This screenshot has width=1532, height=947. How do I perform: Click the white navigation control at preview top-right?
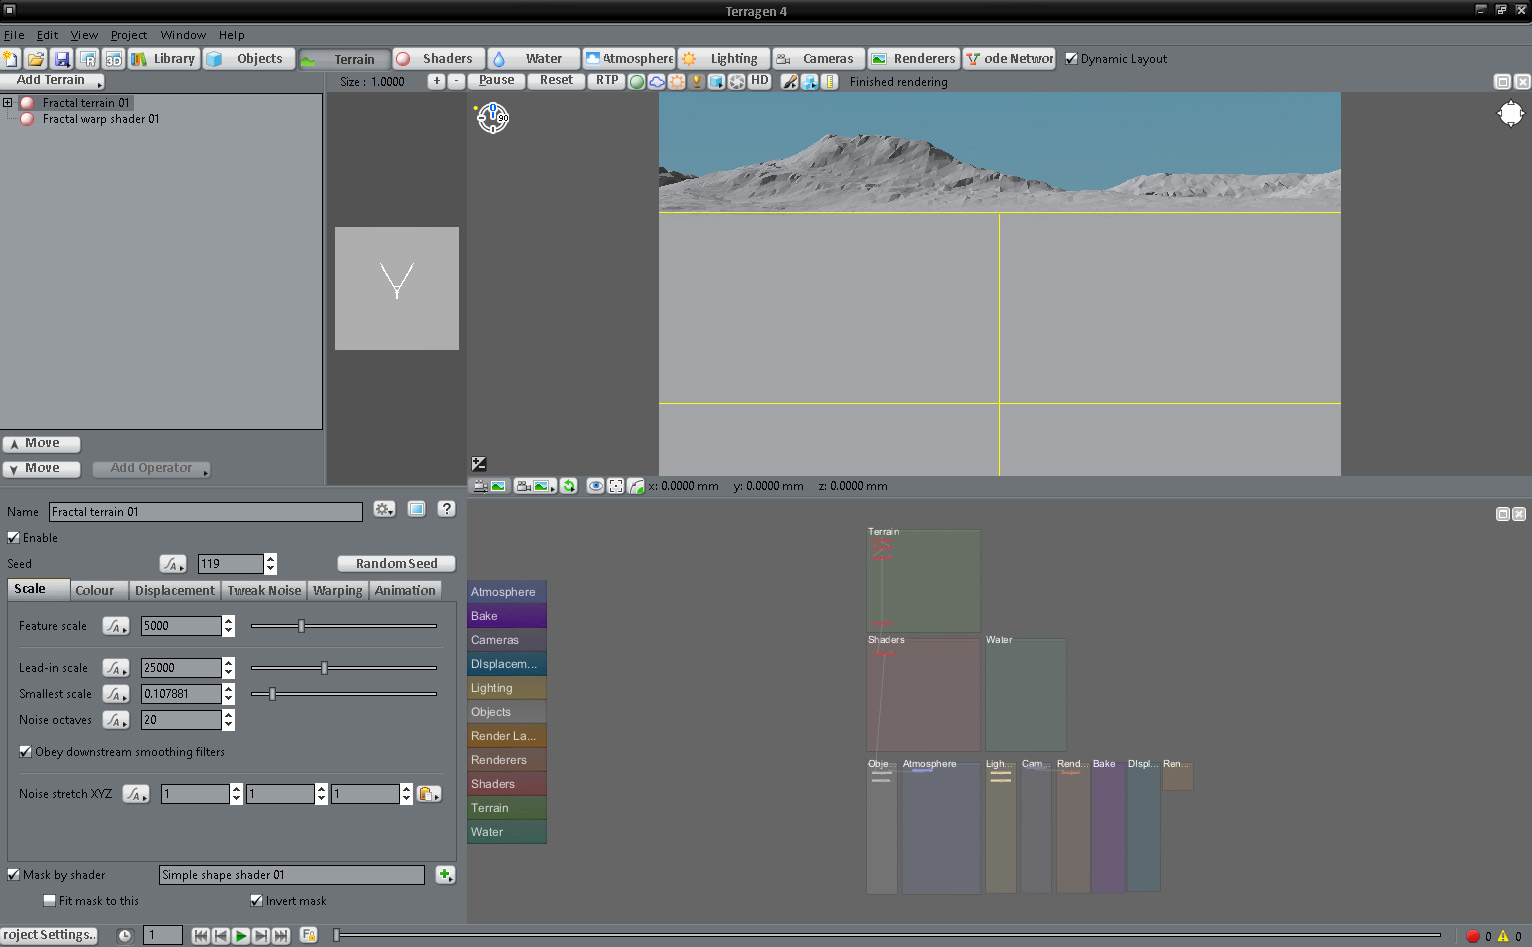[x=1510, y=114]
